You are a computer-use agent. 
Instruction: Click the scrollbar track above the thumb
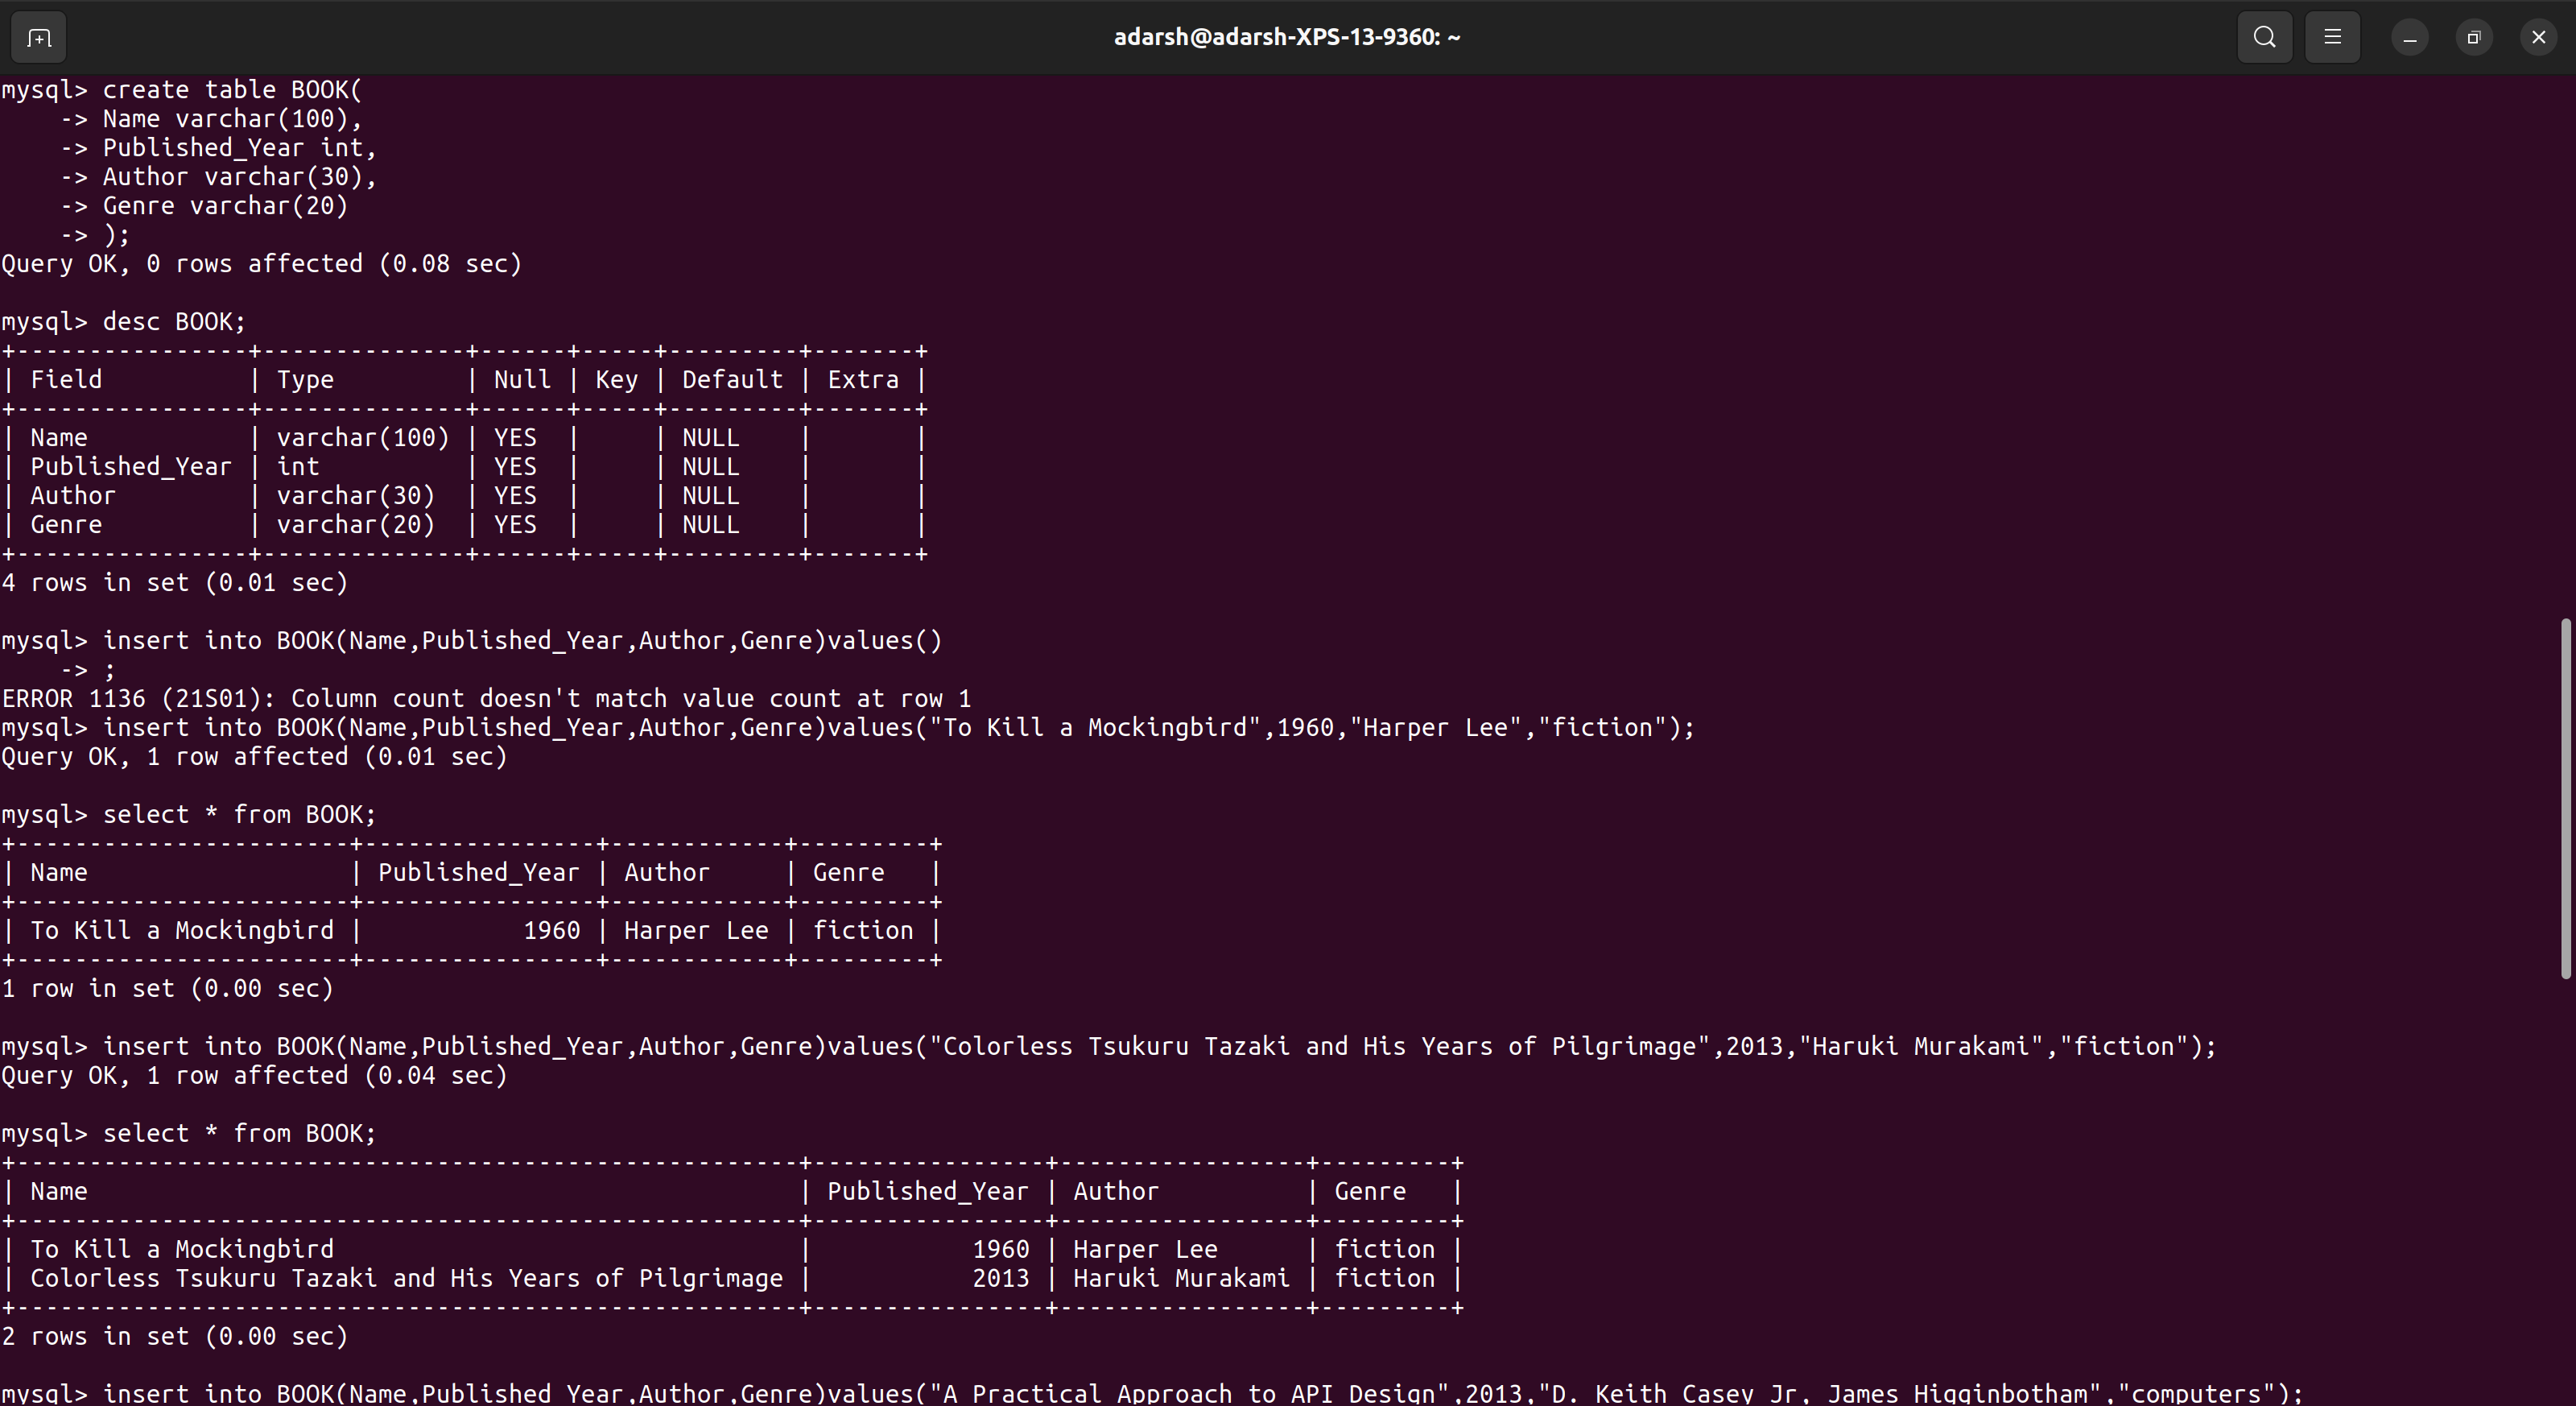2565,350
